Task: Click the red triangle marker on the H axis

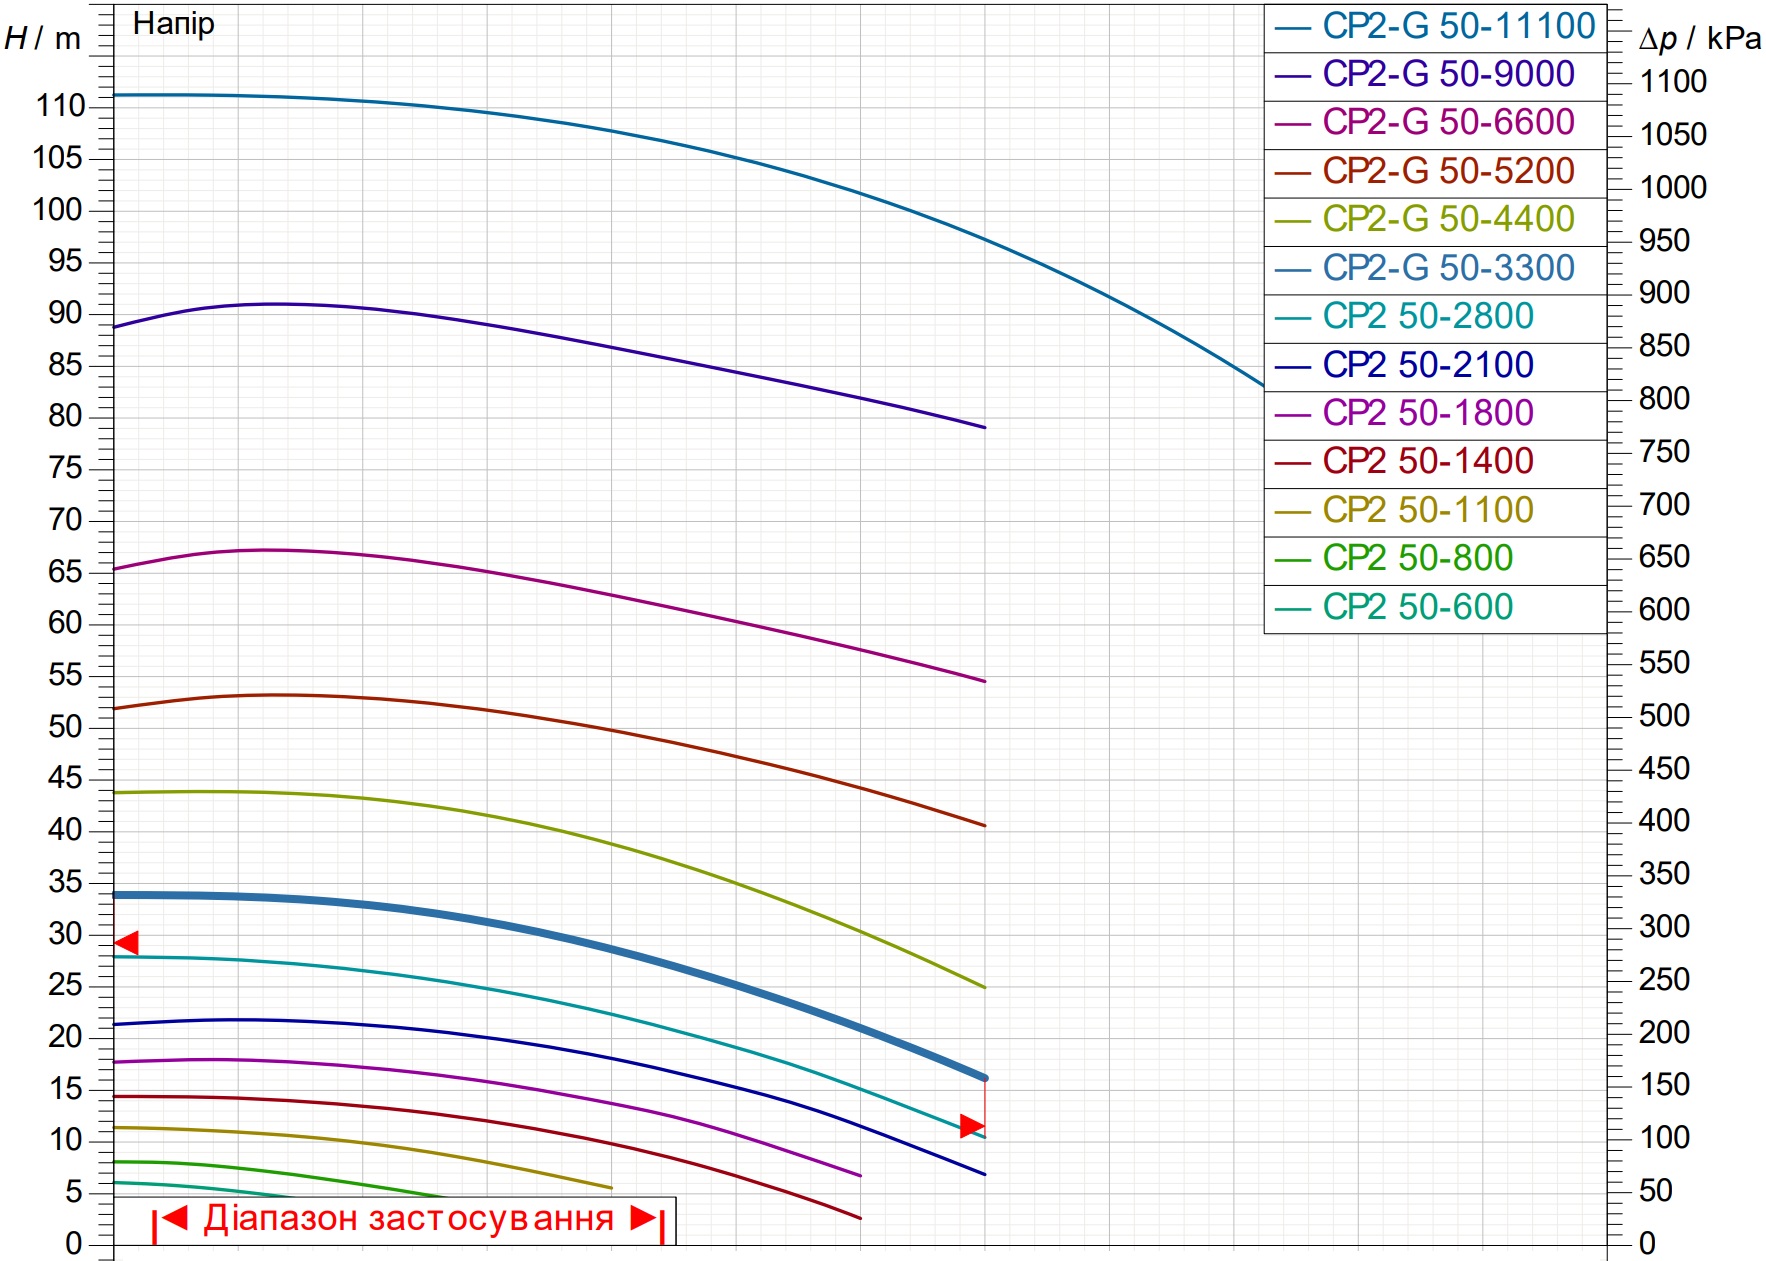Action: 127,943
